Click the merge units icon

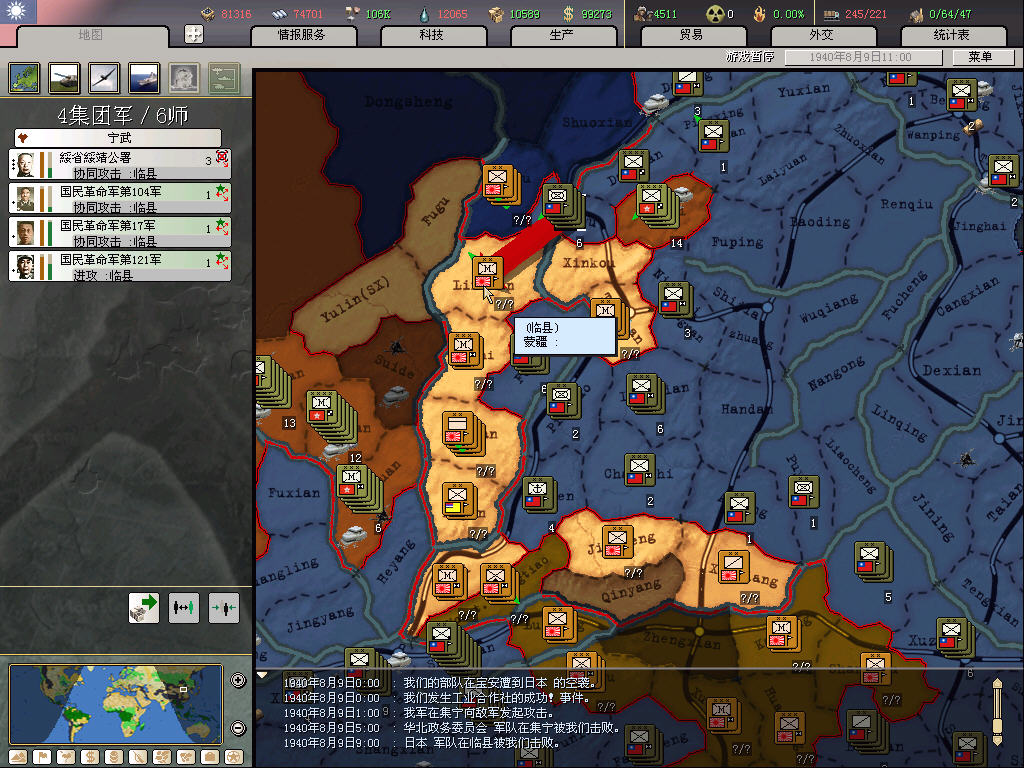click(223, 607)
